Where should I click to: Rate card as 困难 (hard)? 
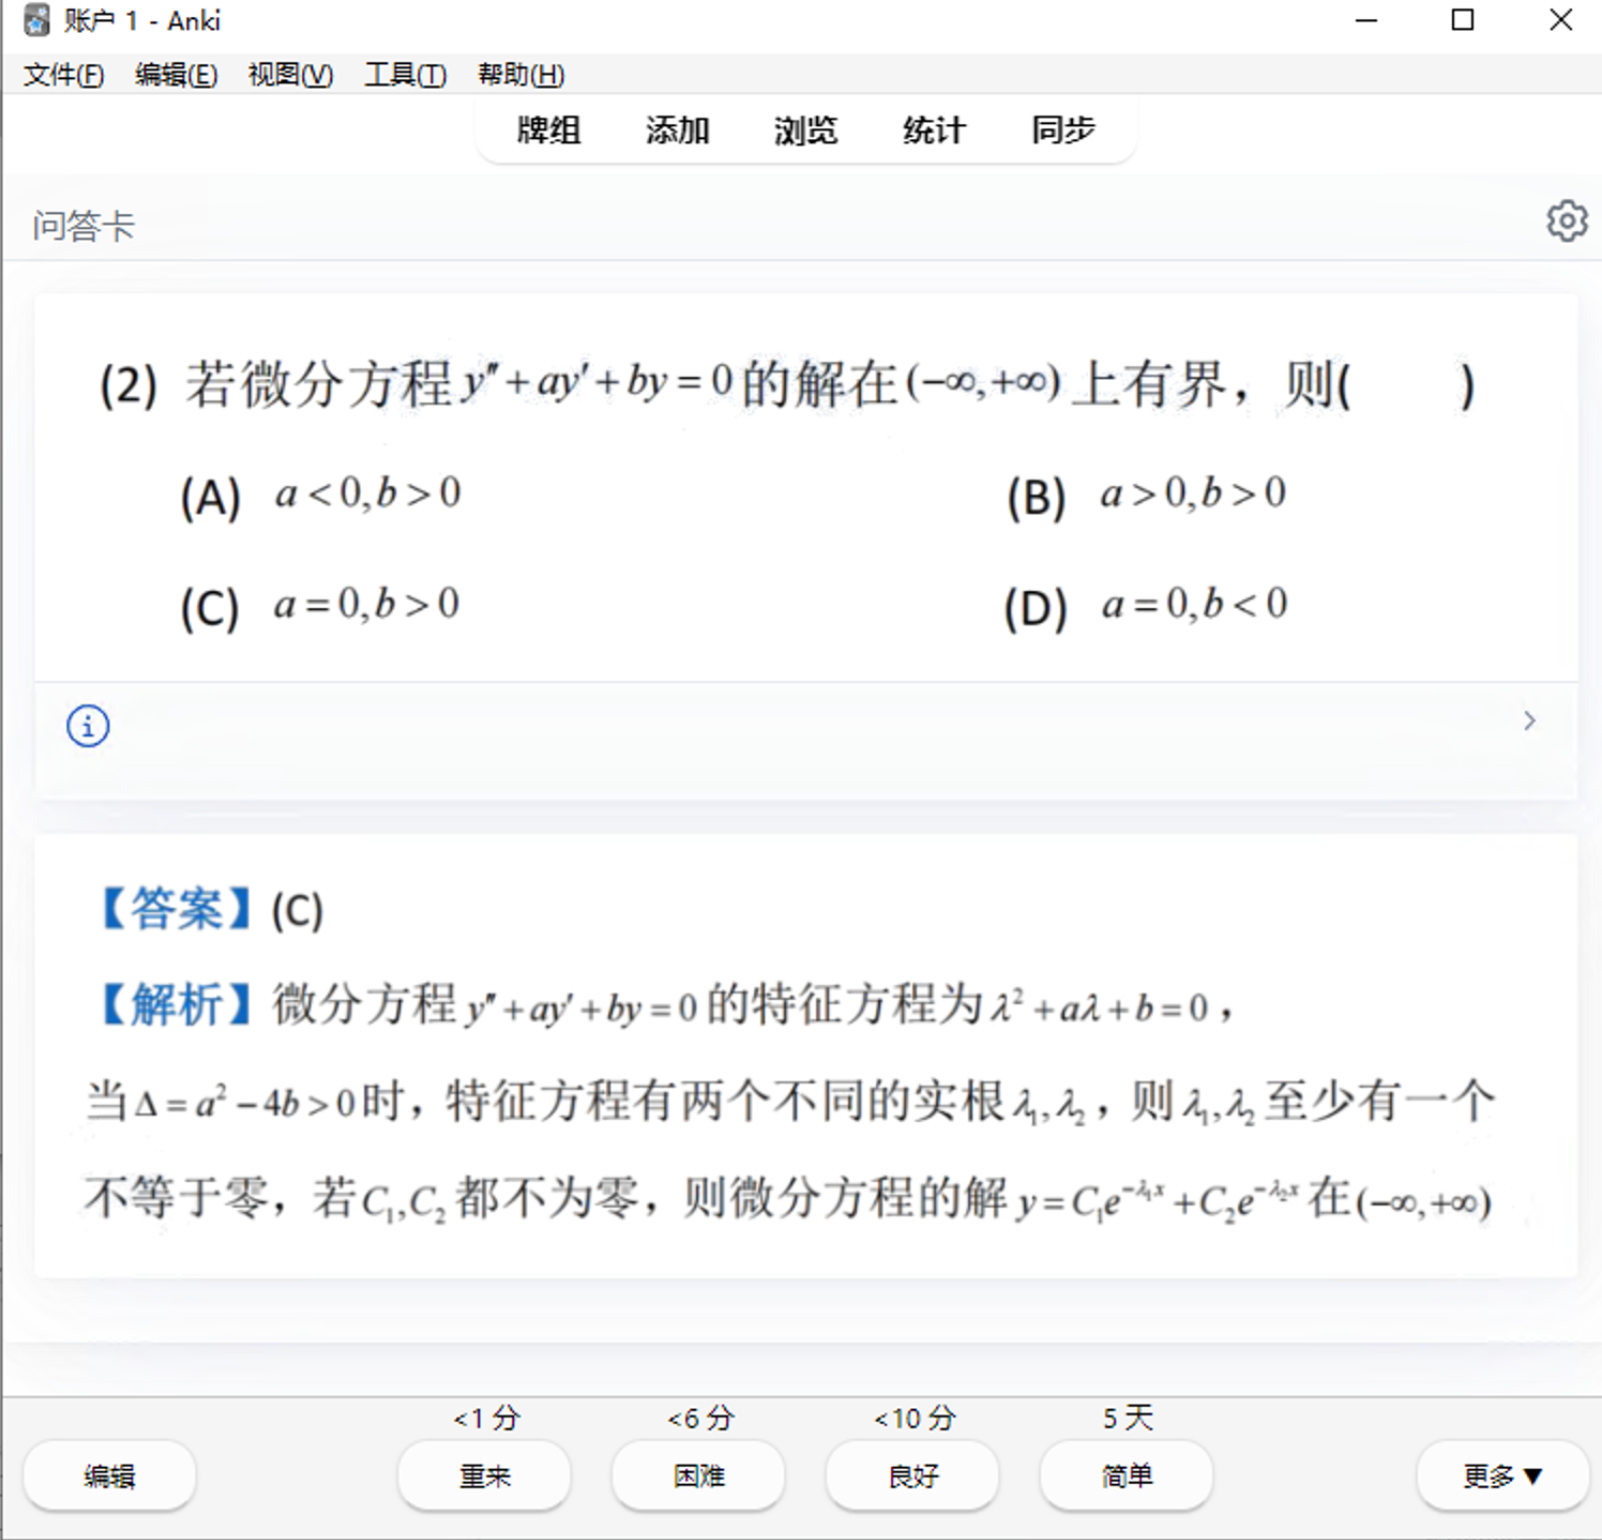698,1476
